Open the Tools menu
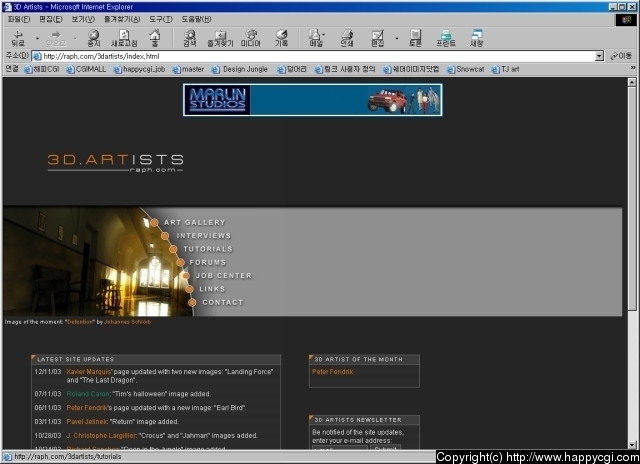Image resolution: width=640 pixels, height=464 pixels. (160, 19)
